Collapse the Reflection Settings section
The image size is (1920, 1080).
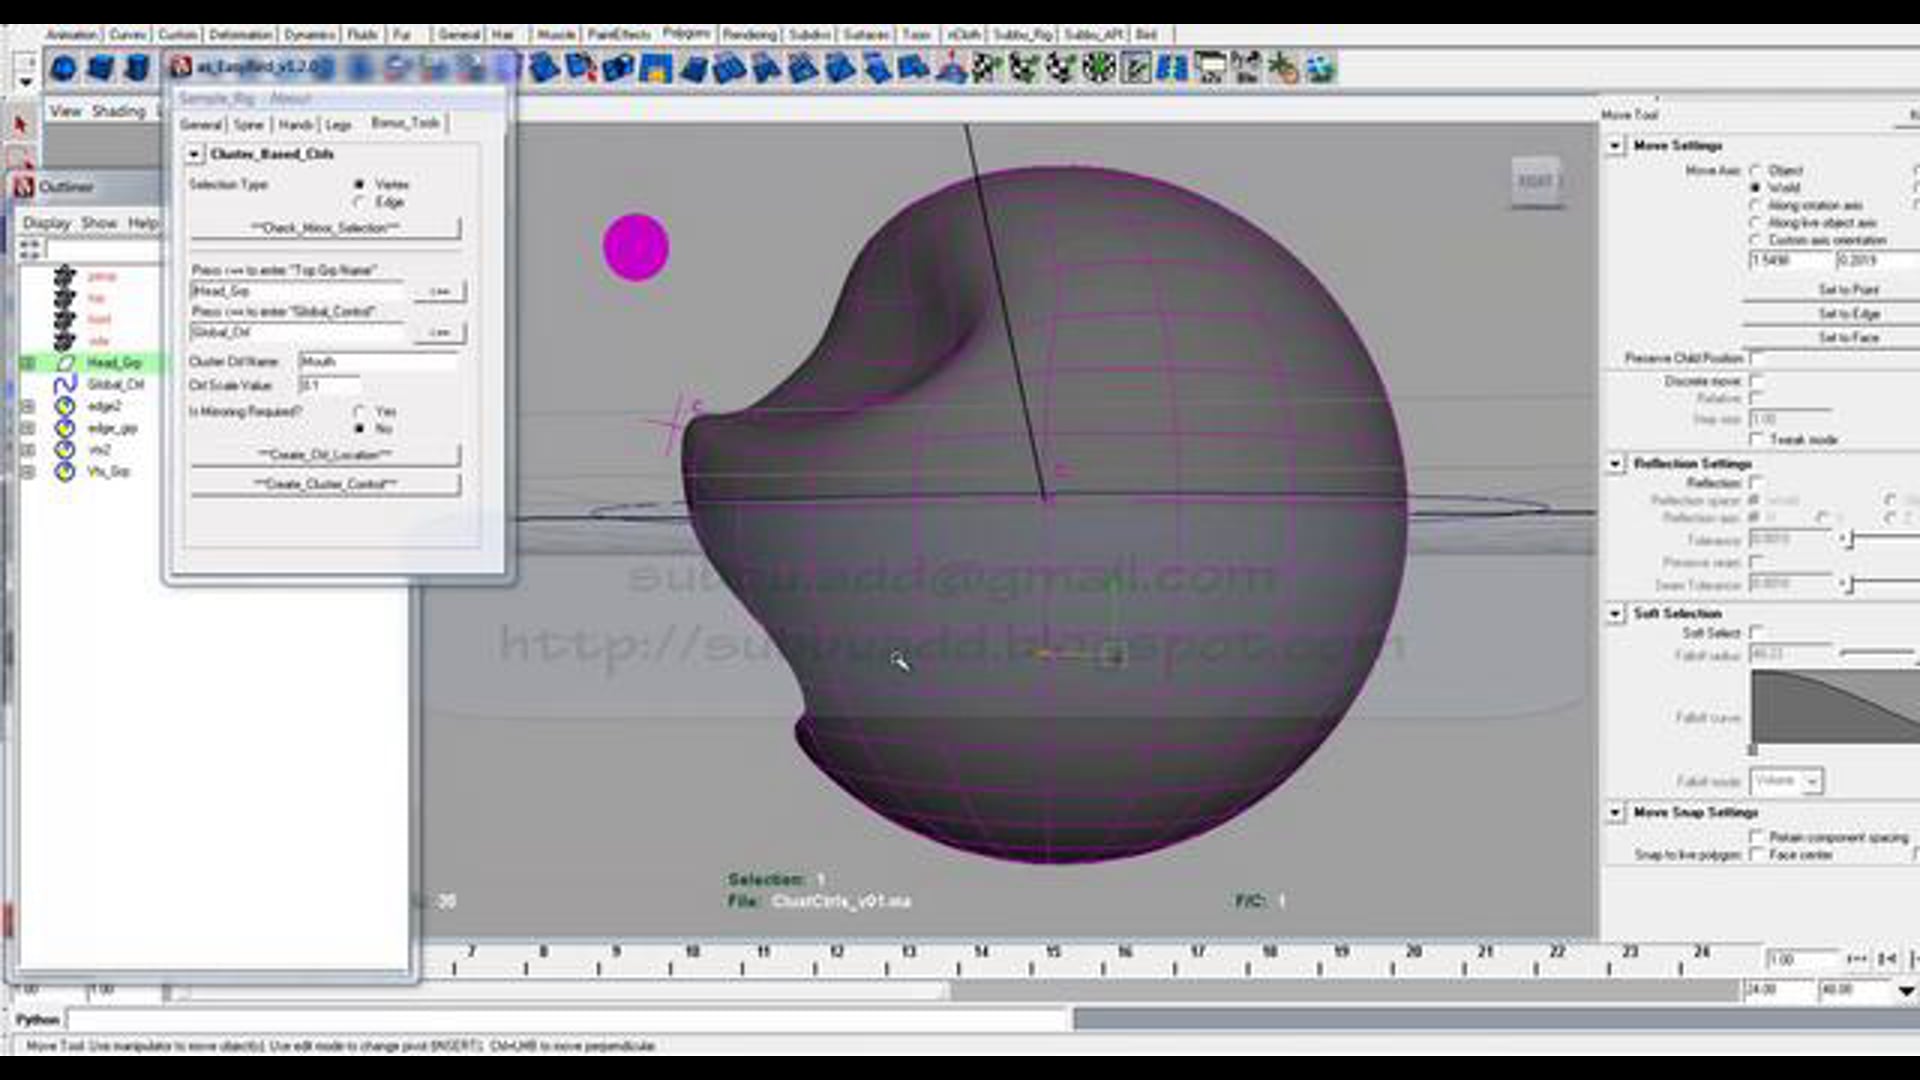pyautogui.click(x=1615, y=464)
